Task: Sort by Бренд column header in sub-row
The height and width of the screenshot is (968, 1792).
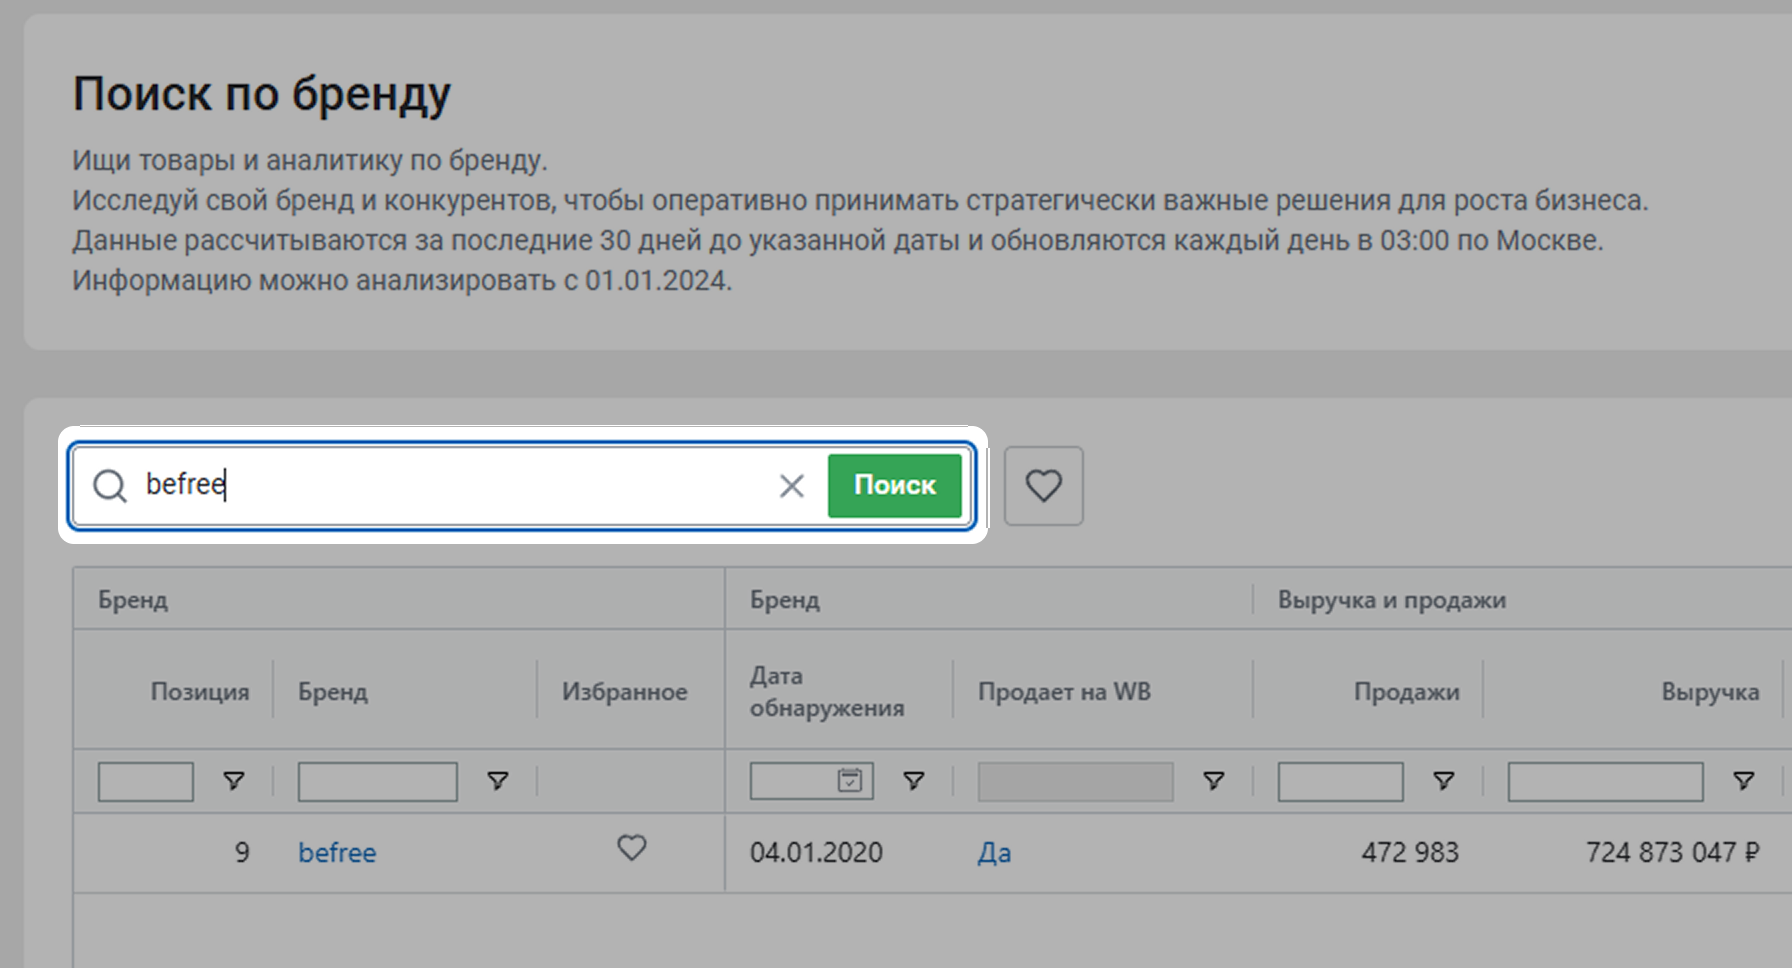Action: click(333, 692)
